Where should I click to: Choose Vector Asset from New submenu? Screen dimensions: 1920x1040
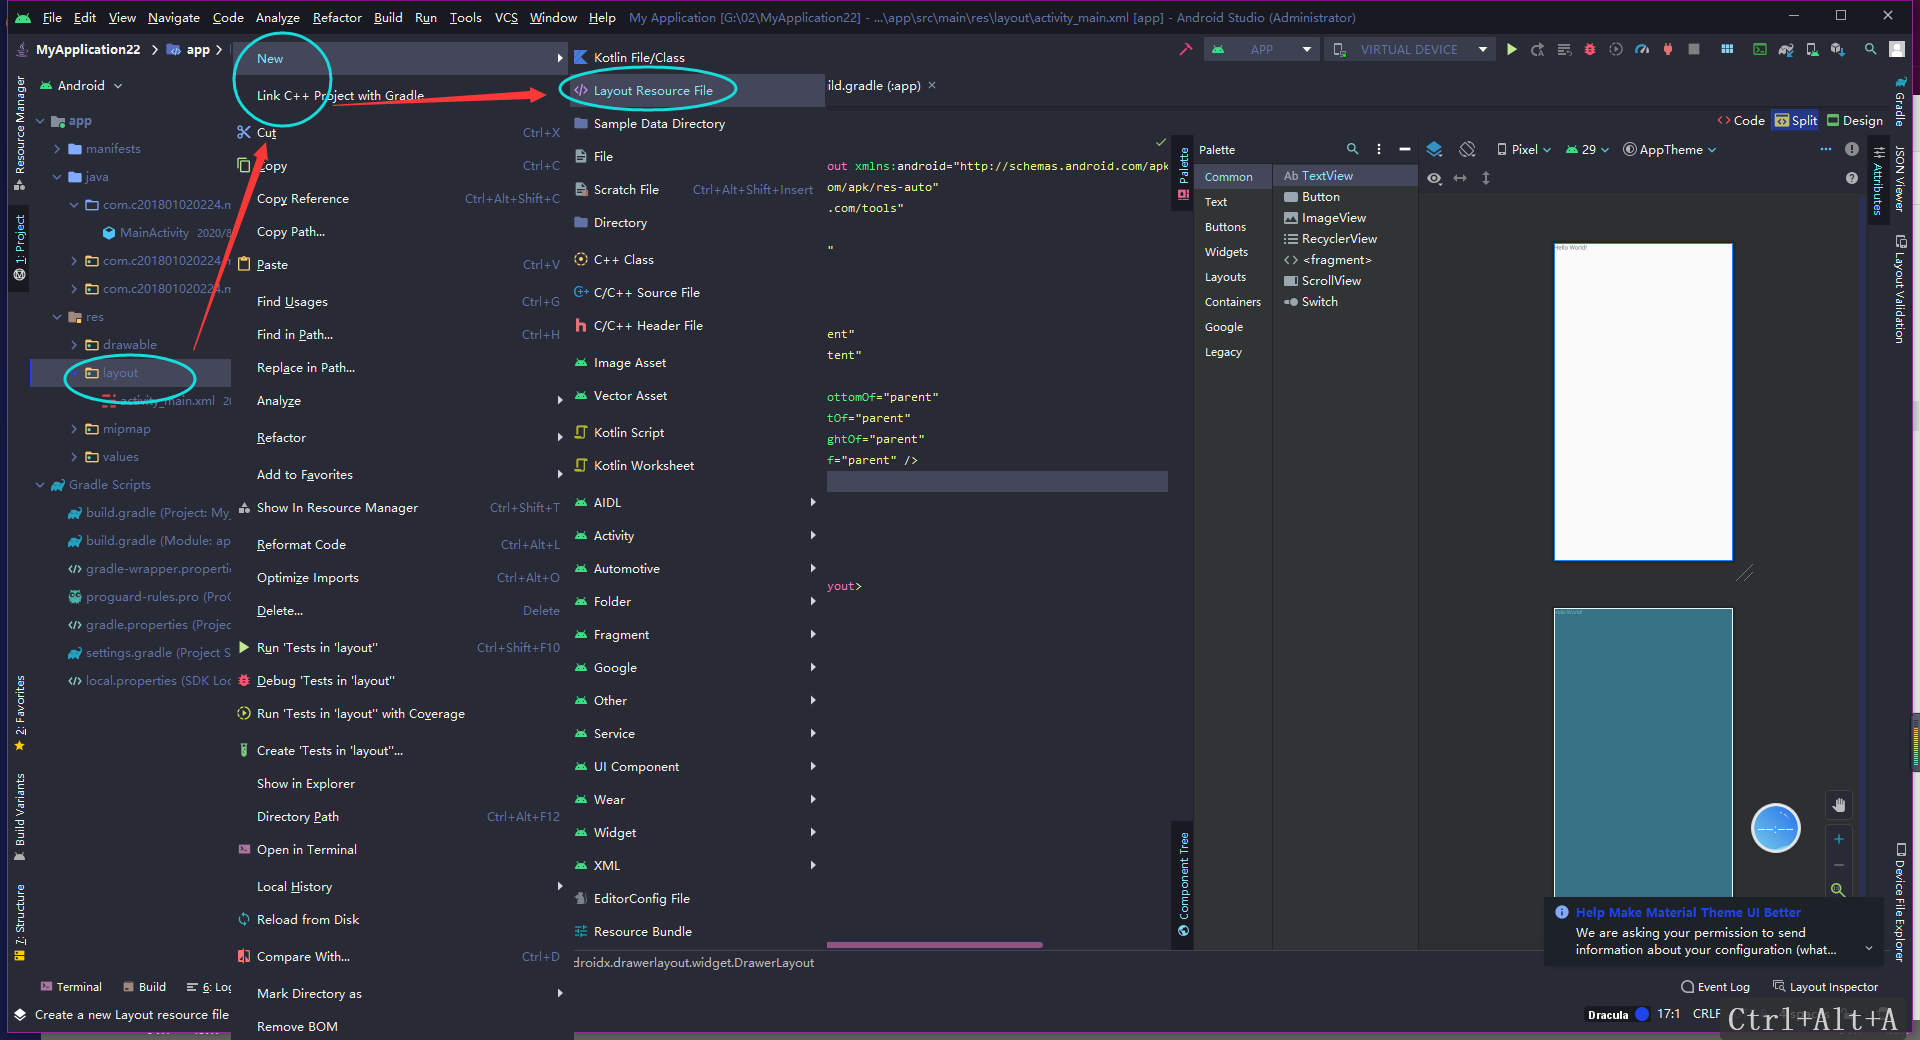coord(696,396)
